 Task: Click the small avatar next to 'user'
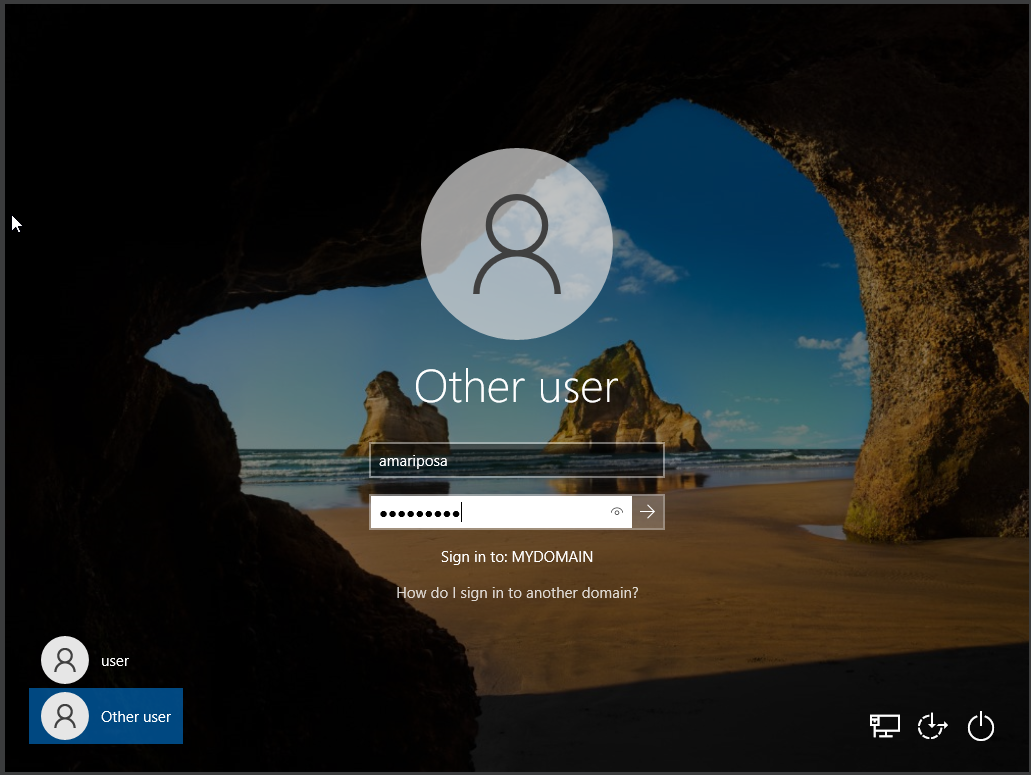(64, 660)
